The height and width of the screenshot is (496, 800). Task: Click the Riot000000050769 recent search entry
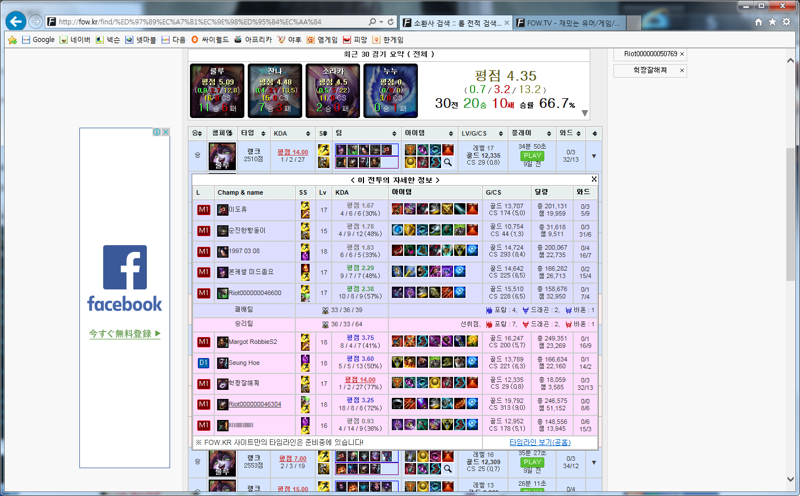651,54
